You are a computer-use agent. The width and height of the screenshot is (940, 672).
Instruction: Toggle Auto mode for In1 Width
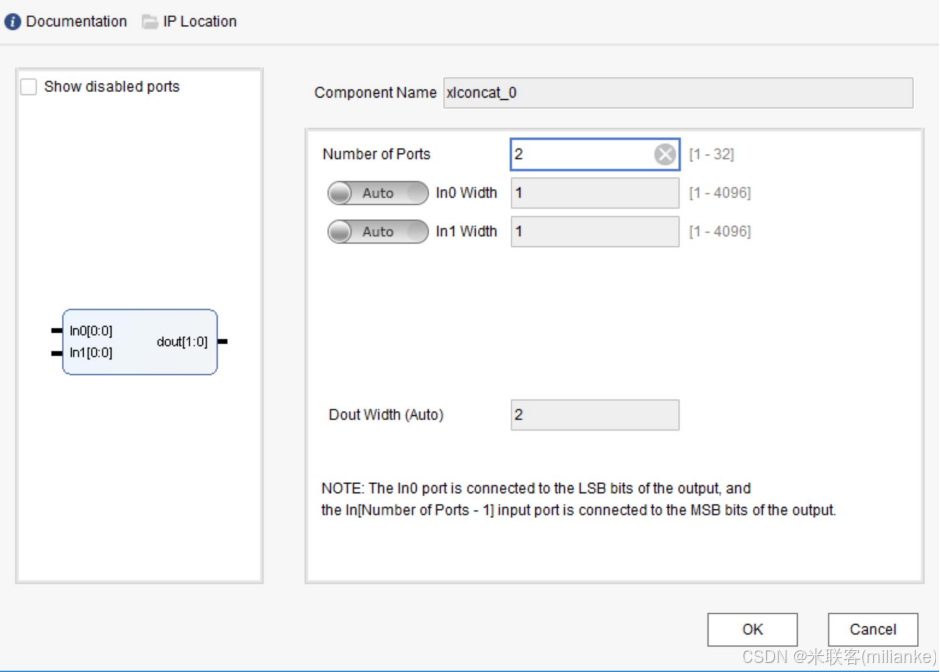pyautogui.click(x=378, y=231)
